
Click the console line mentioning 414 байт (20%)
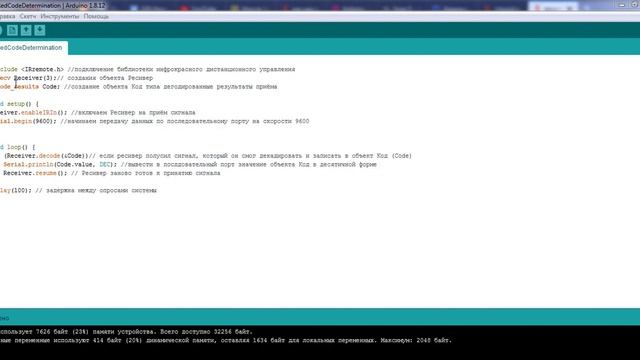(x=226, y=340)
